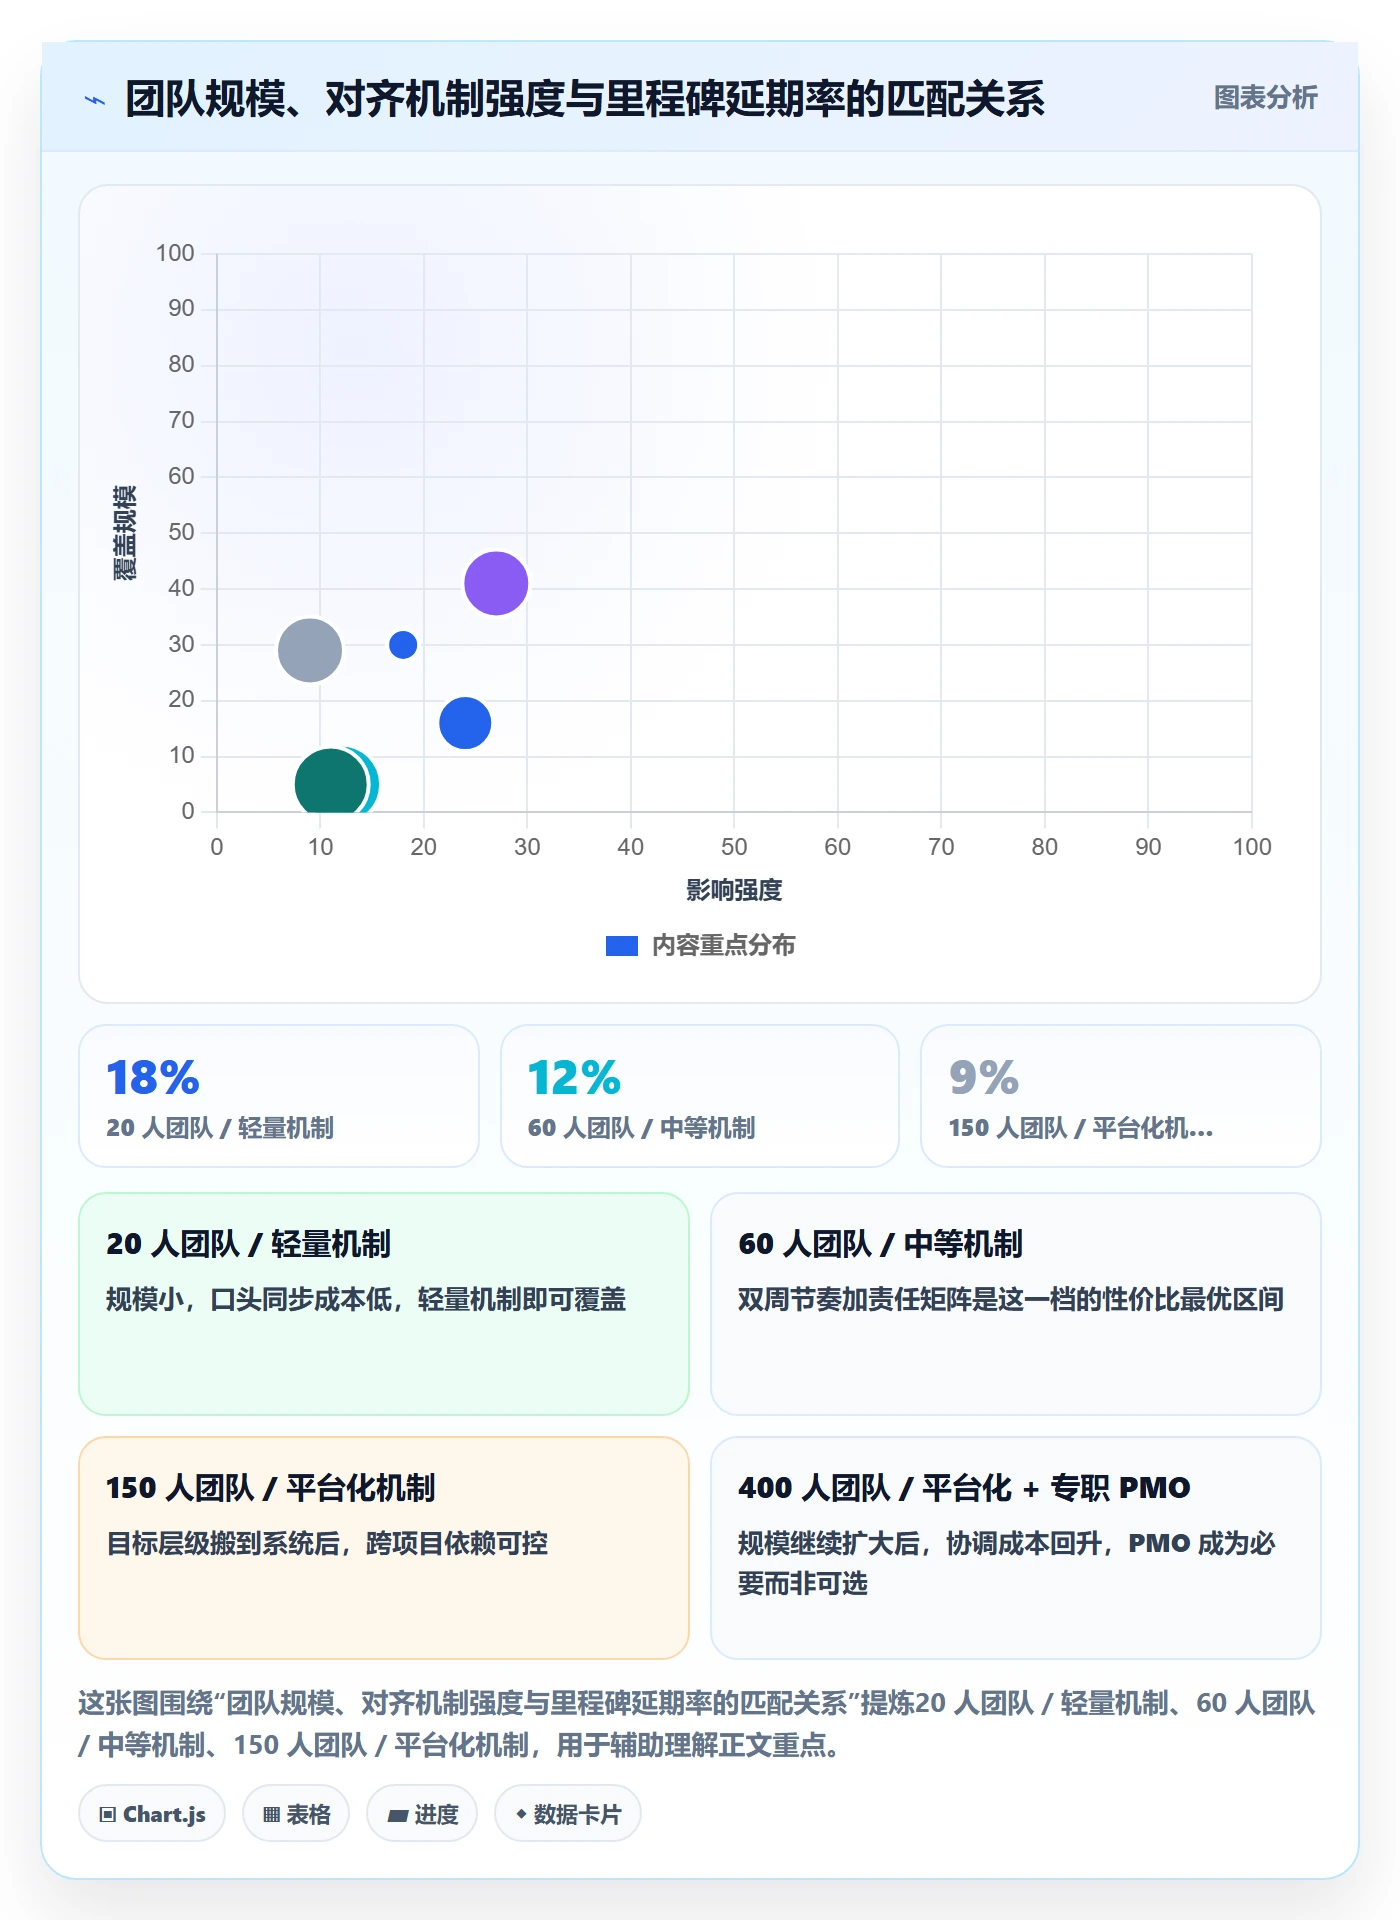Click the dark teal bubble near the x-axis
This screenshot has width=1400, height=1920.
click(x=330, y=783)
